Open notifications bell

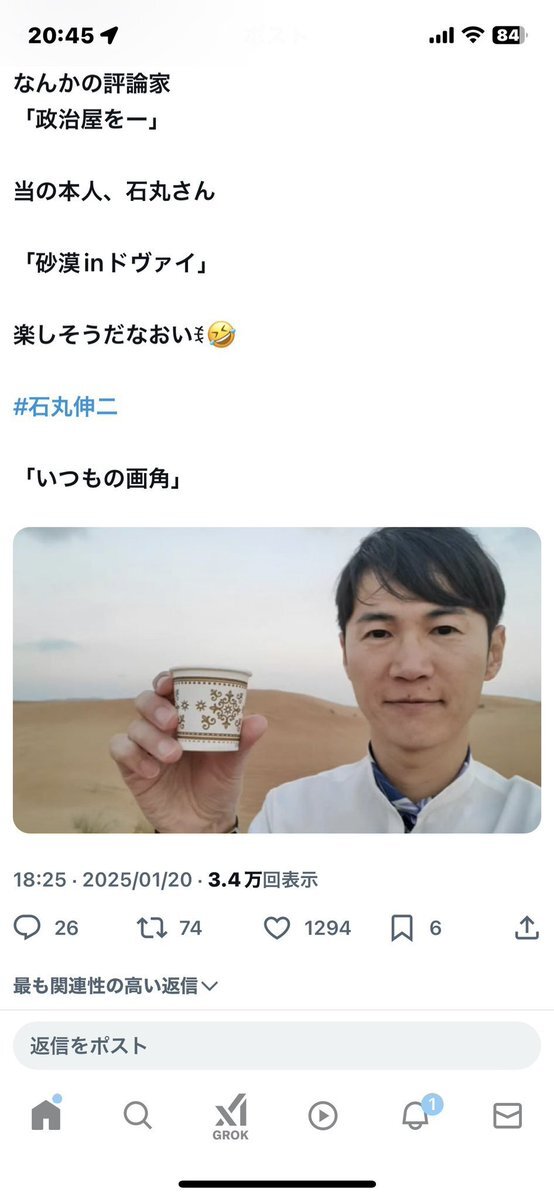(417, 1113)
